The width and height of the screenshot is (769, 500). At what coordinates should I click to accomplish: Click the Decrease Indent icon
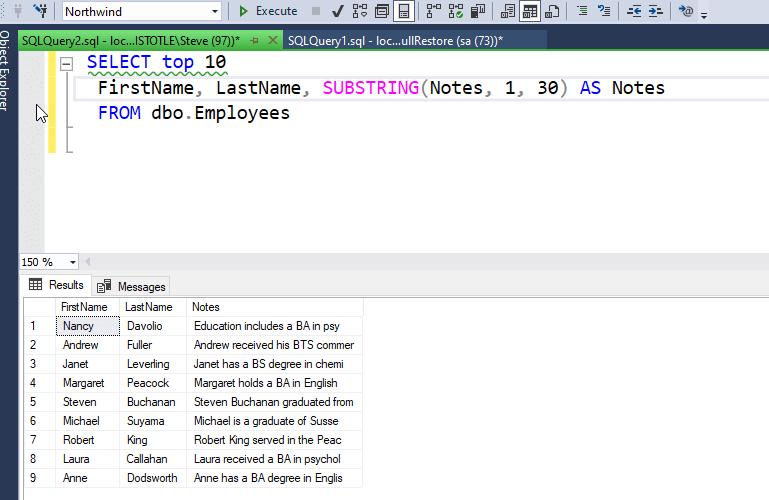(x=636, y=11)
